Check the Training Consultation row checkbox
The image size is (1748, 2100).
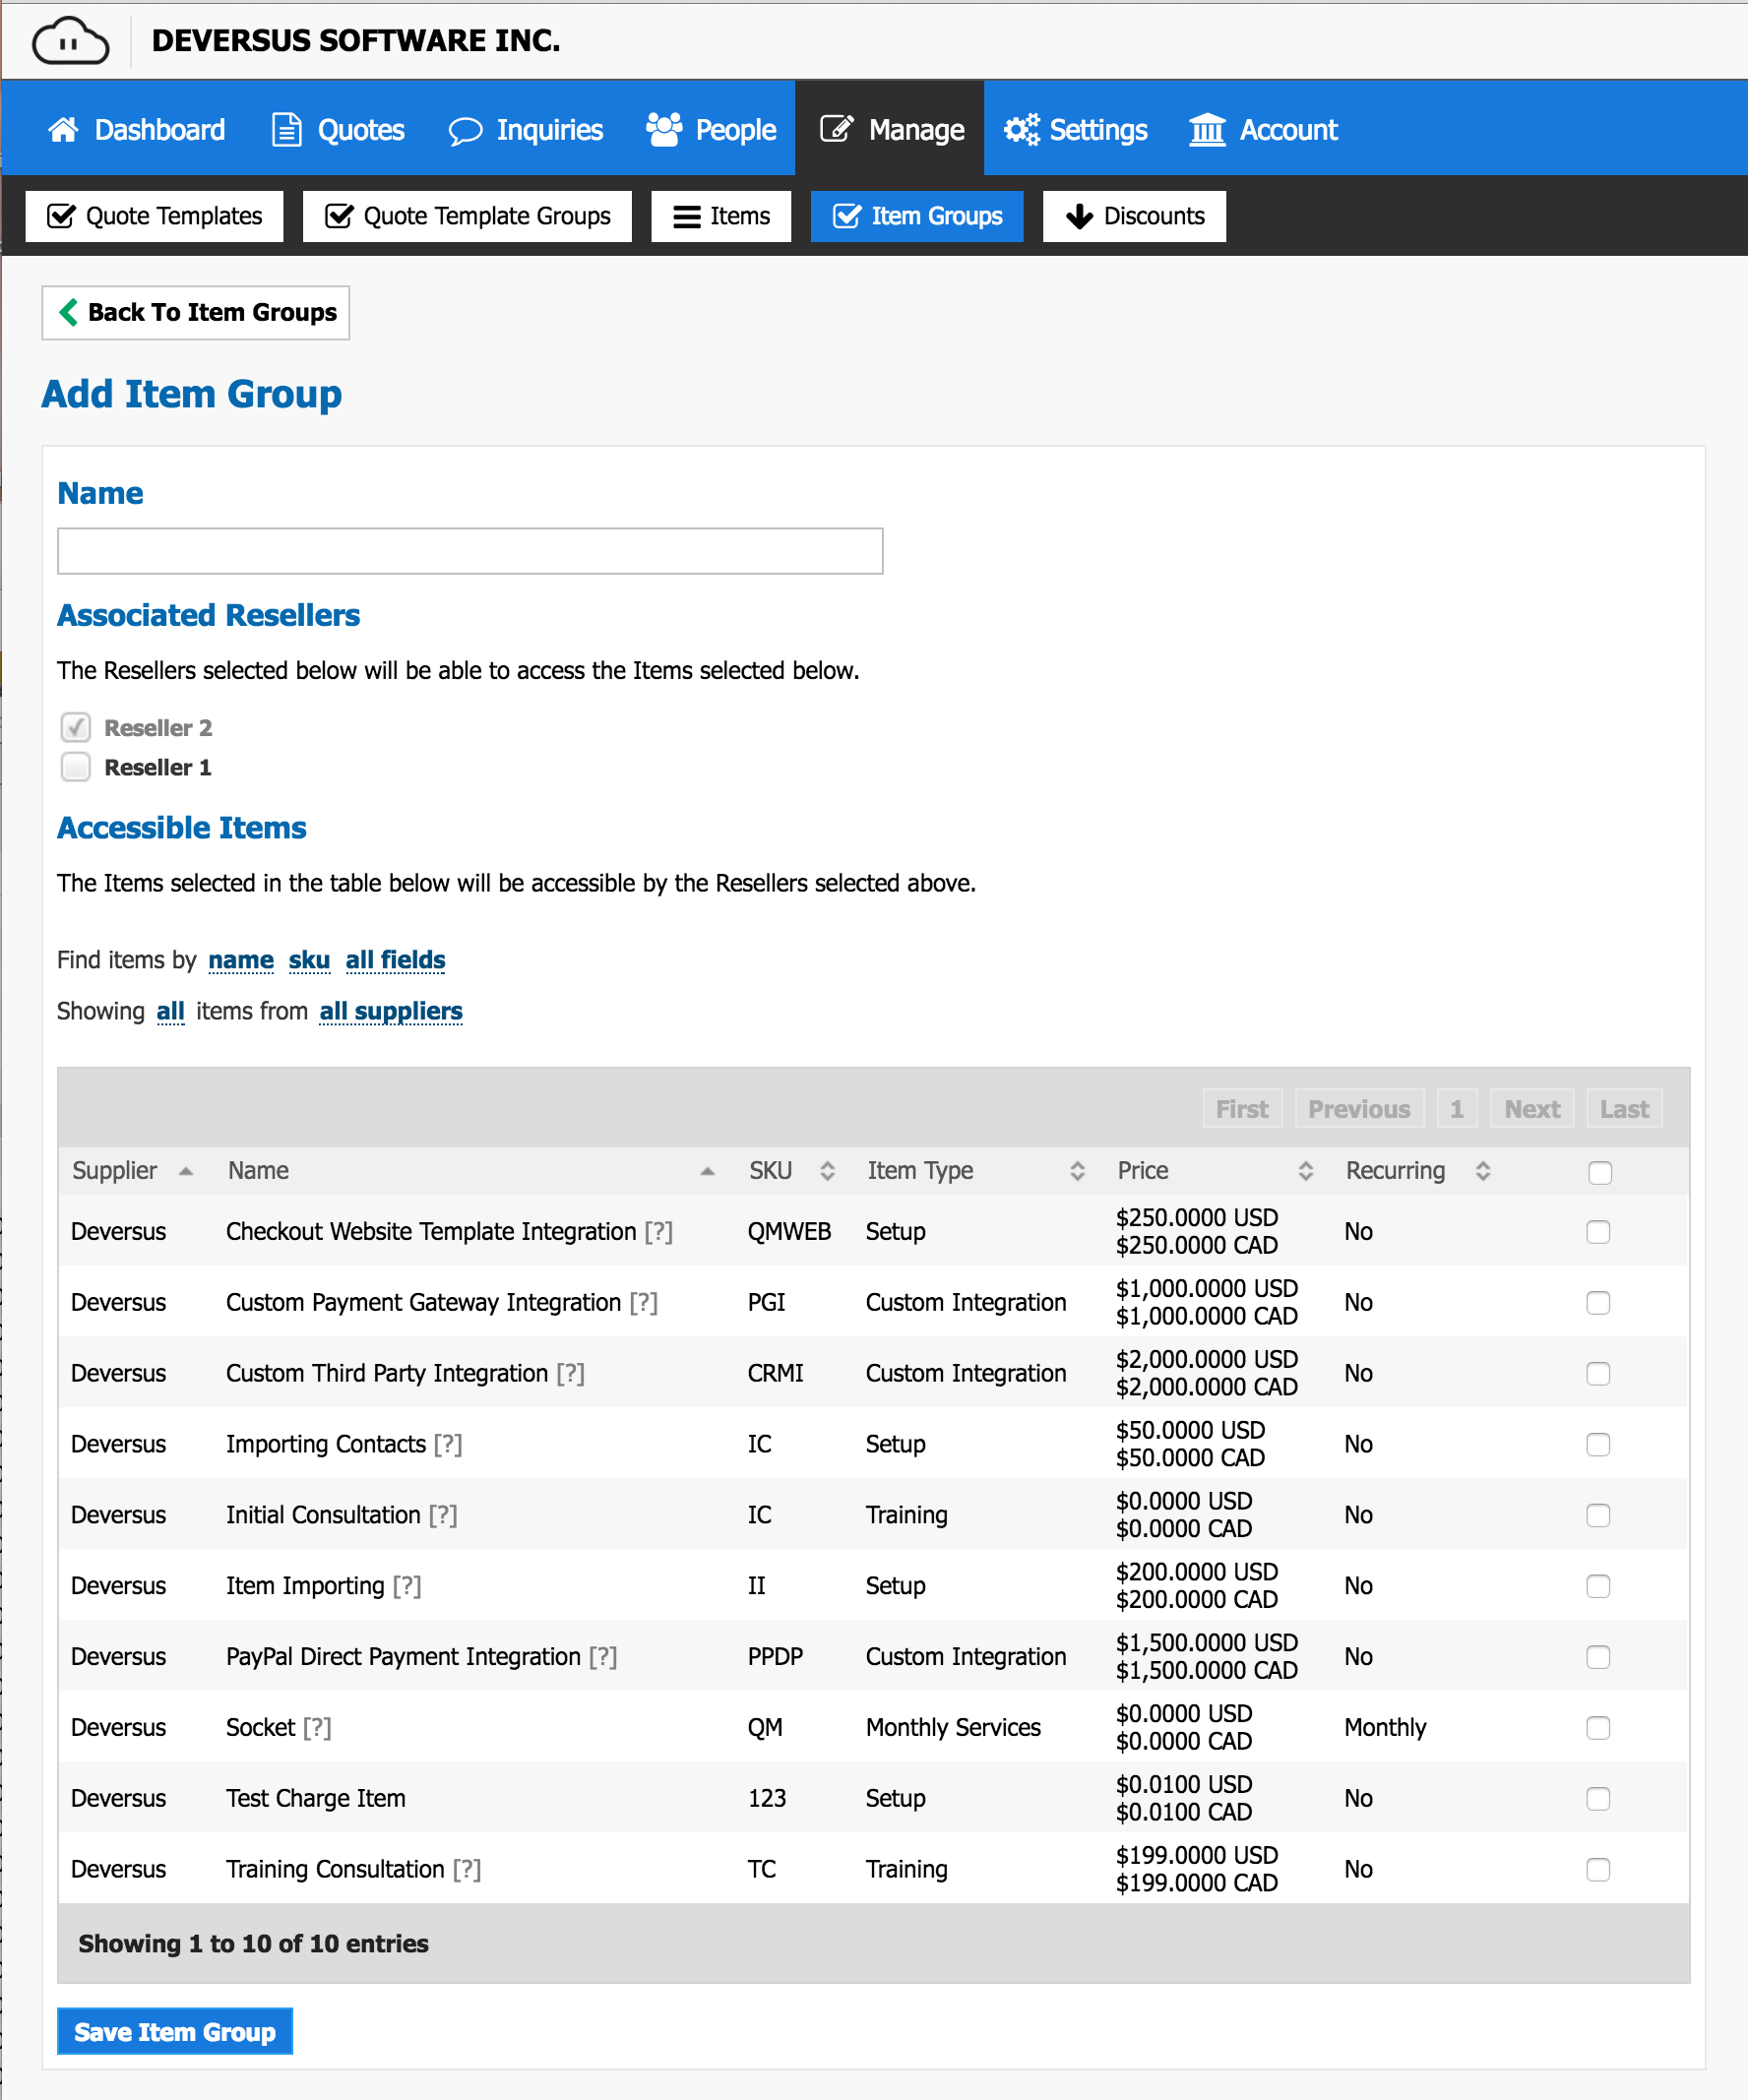click(1598, 1870)
